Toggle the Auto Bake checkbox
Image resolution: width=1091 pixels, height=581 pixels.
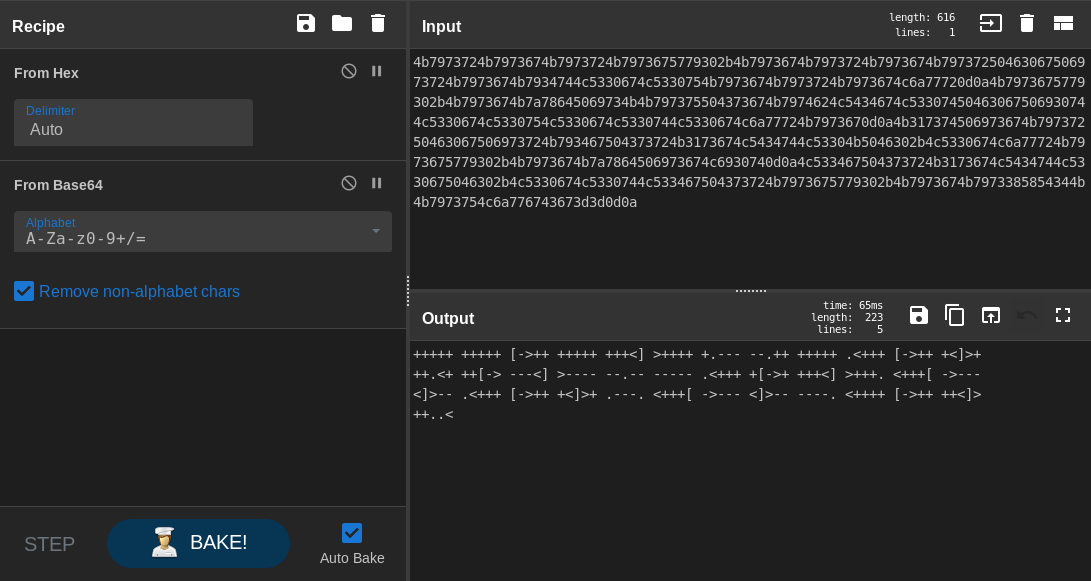click(x=352, y=533)
